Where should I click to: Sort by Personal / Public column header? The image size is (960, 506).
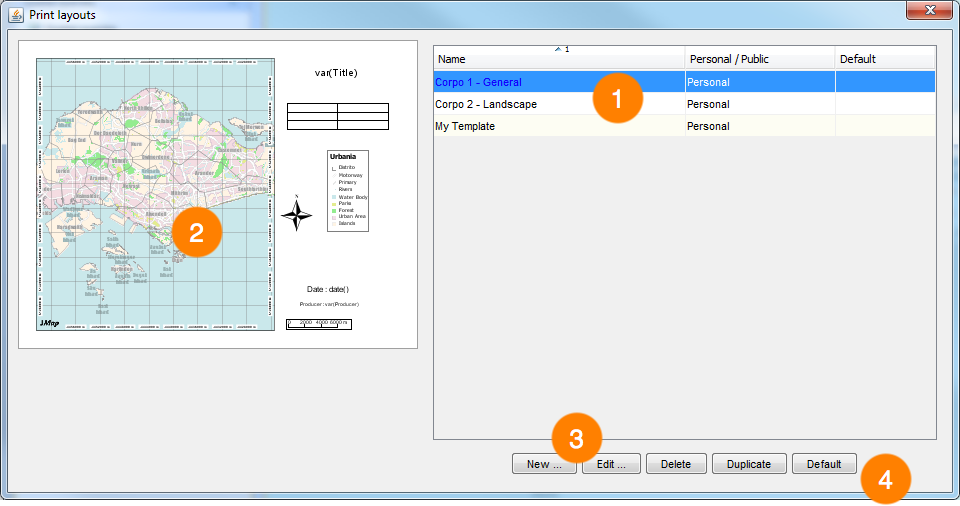click(760, 59)
